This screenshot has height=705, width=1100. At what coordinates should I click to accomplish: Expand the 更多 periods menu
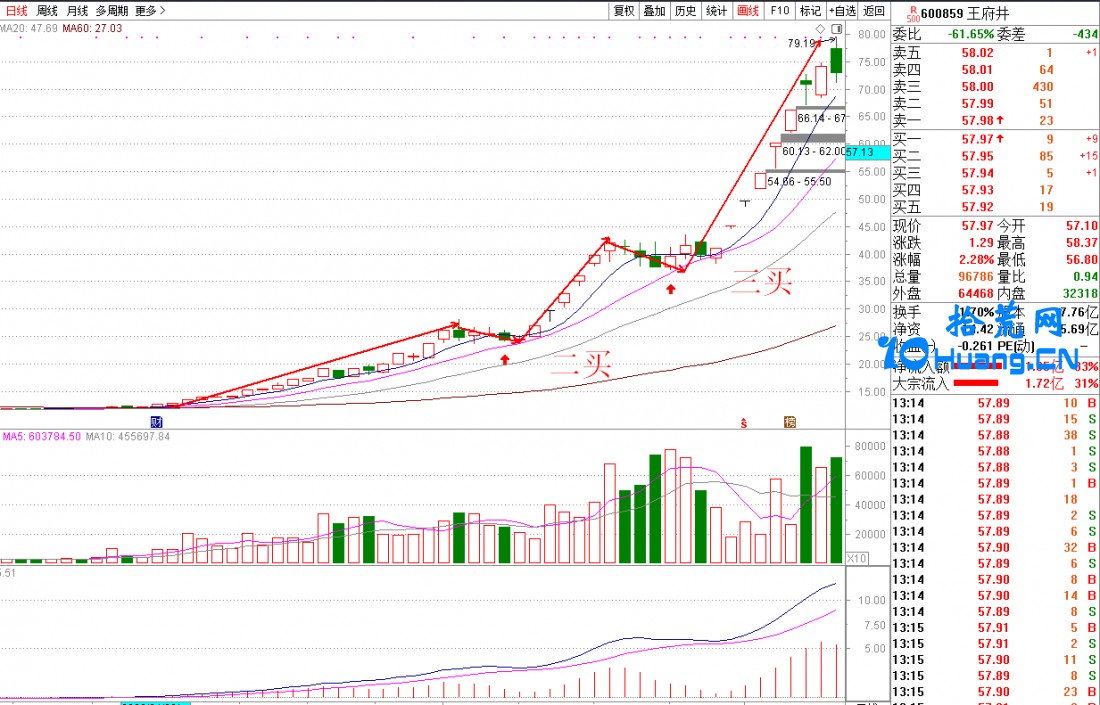tap(151, 11)
